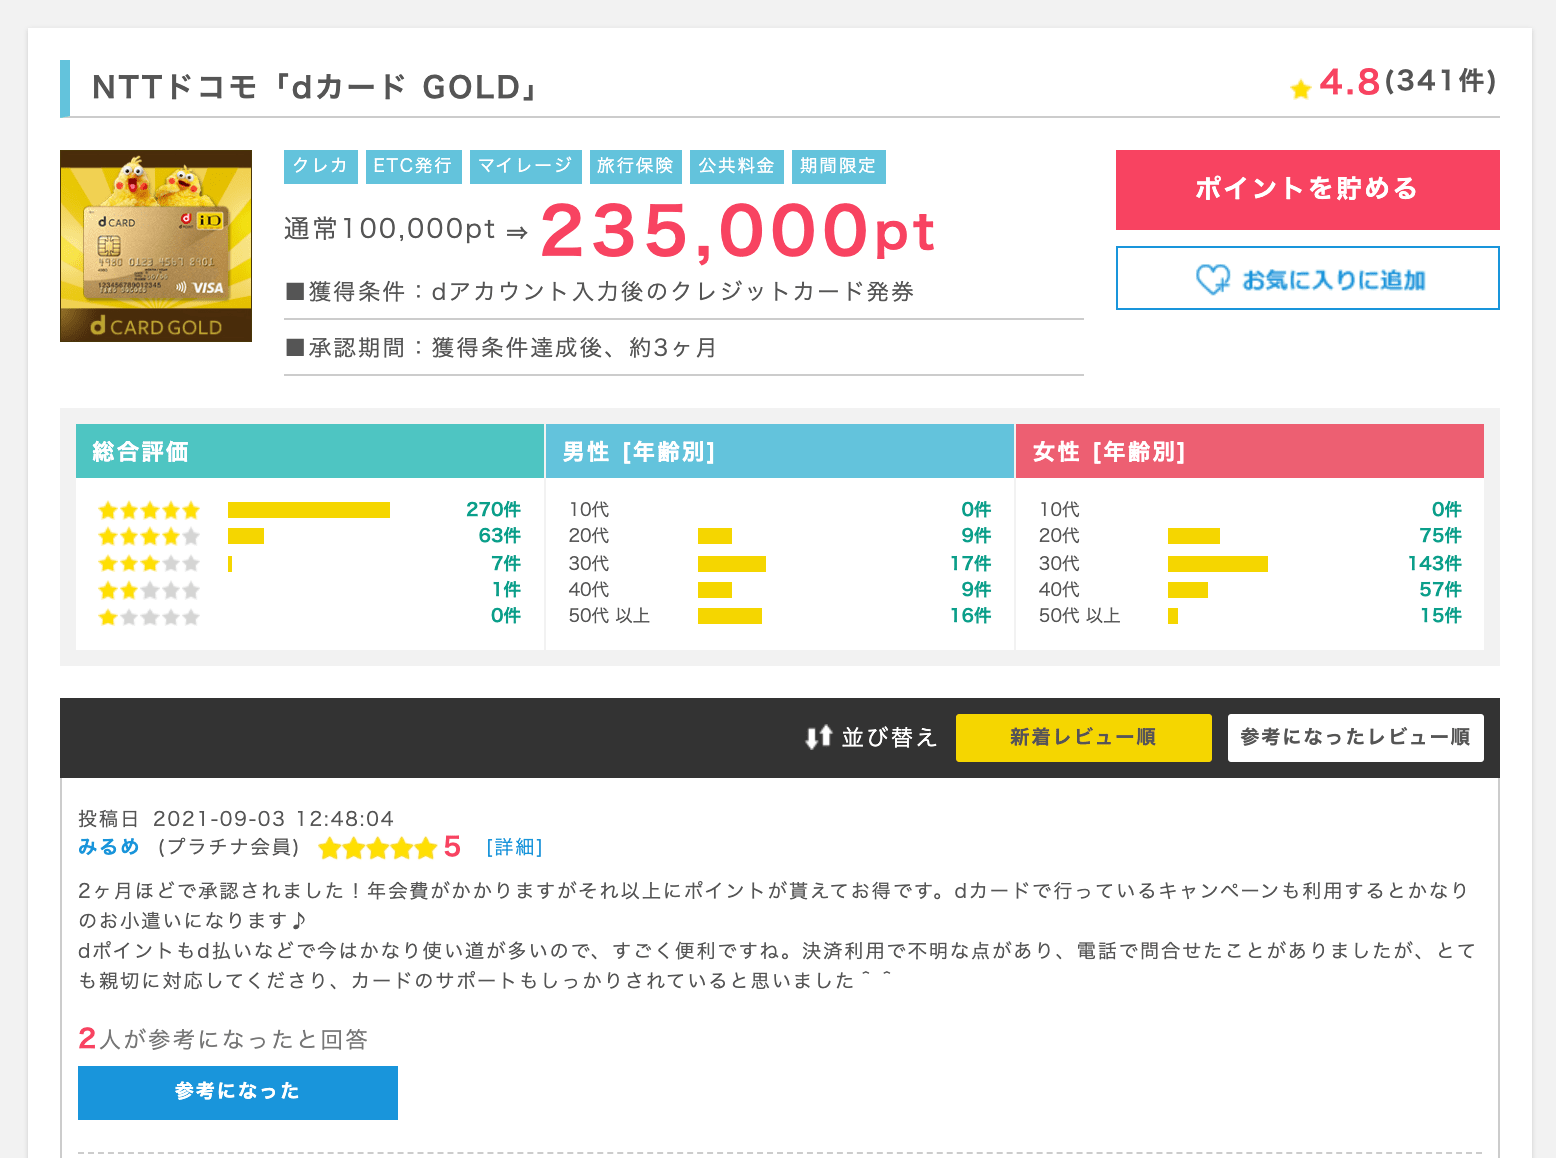Click the three-star rating row icons
The height and width of the screenshot is (1158, 1556).
pyautogui.click(x=149, y=564)
